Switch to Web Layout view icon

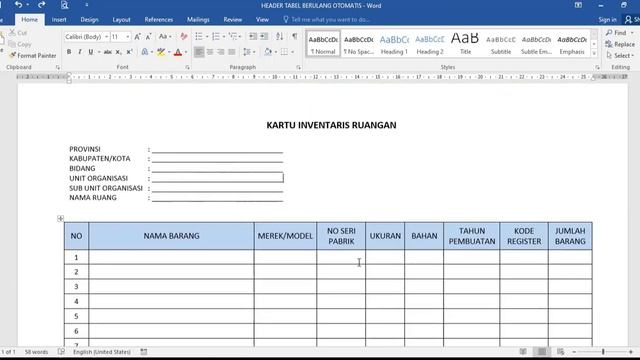tap(561, 352)
